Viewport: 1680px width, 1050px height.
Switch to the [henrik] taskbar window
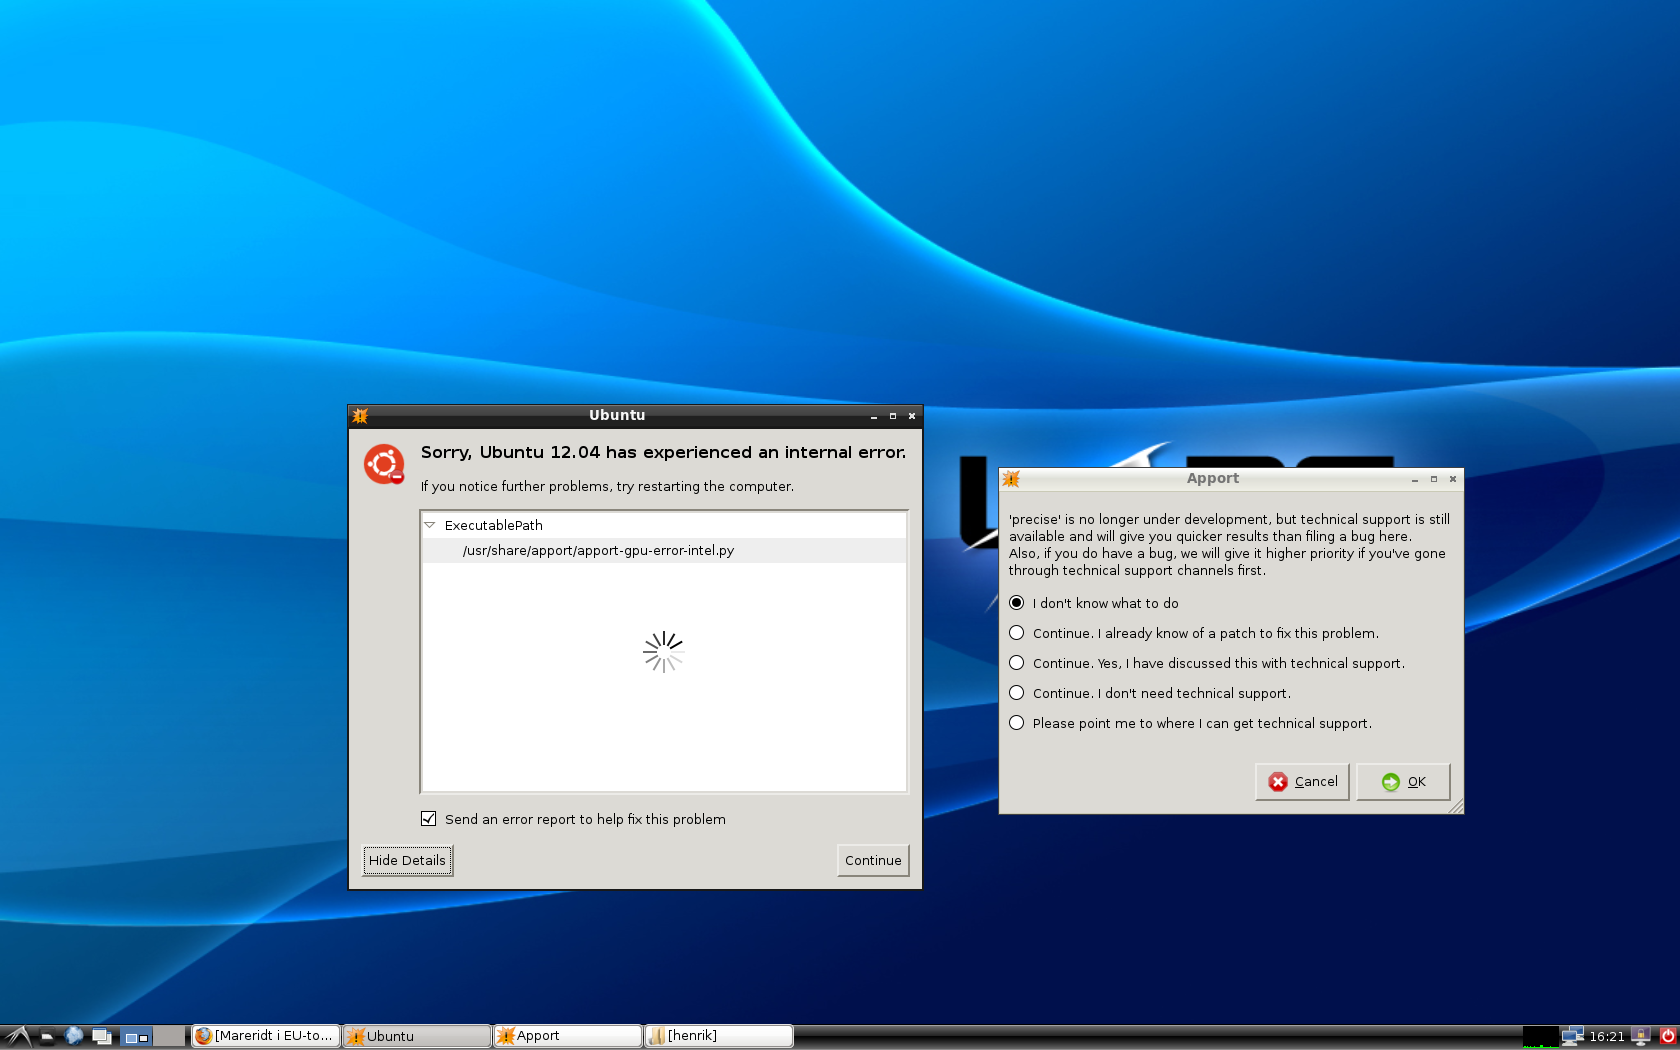[x=719, y=1036]
